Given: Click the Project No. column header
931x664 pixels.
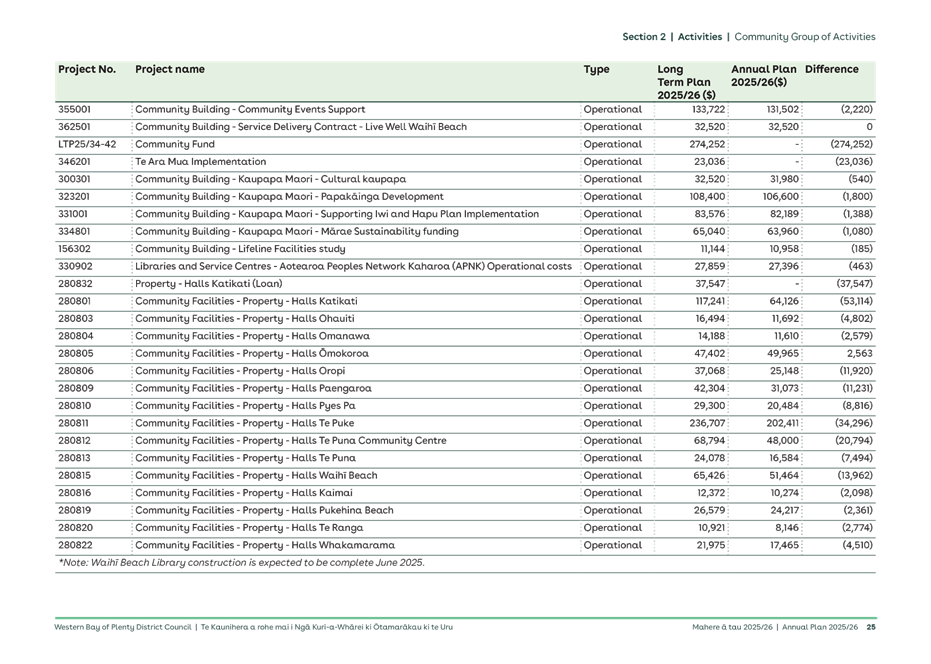Looking at the screenshot, I should click(87, 69).
